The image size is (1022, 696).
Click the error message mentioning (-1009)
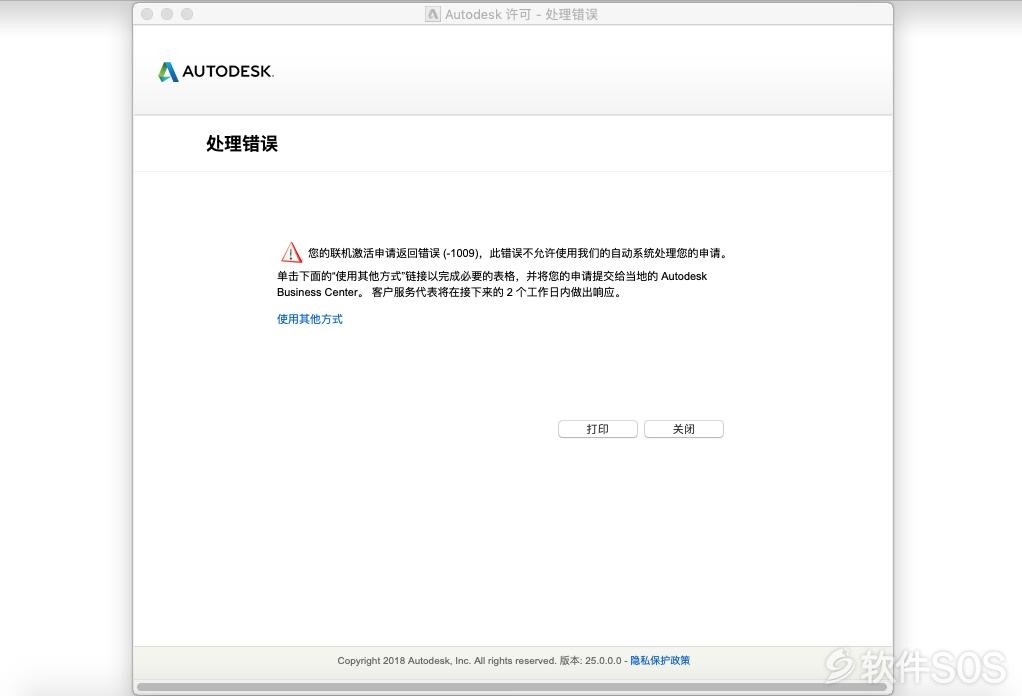(518, 253)
